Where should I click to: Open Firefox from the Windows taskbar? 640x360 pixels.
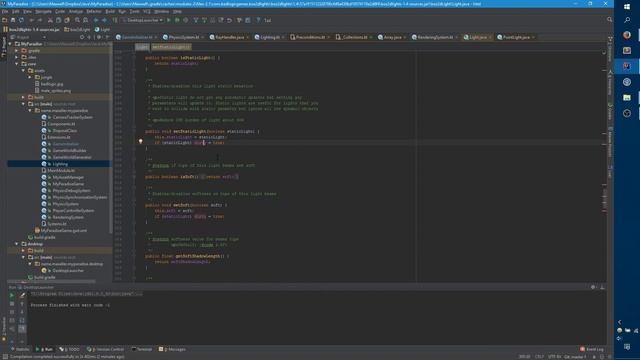pos(627,35)
